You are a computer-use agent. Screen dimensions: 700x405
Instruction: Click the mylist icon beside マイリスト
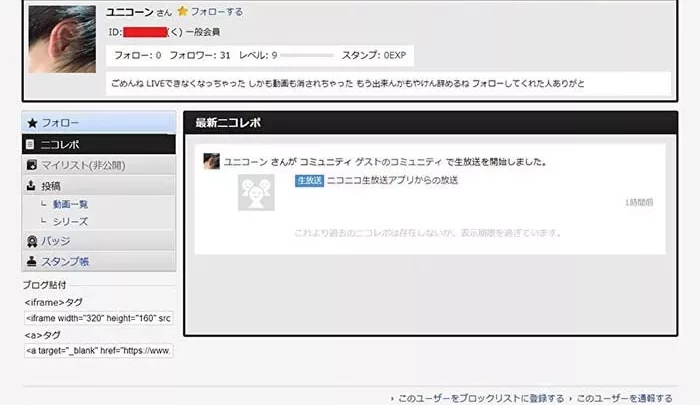coord(32,165)
